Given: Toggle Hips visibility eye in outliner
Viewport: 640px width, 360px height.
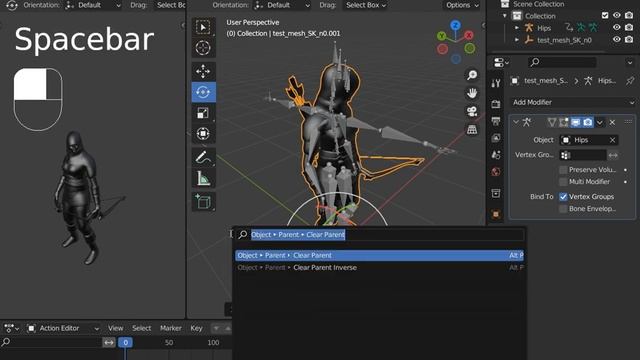Looking at the screenshot, I should tap(617, 27).
